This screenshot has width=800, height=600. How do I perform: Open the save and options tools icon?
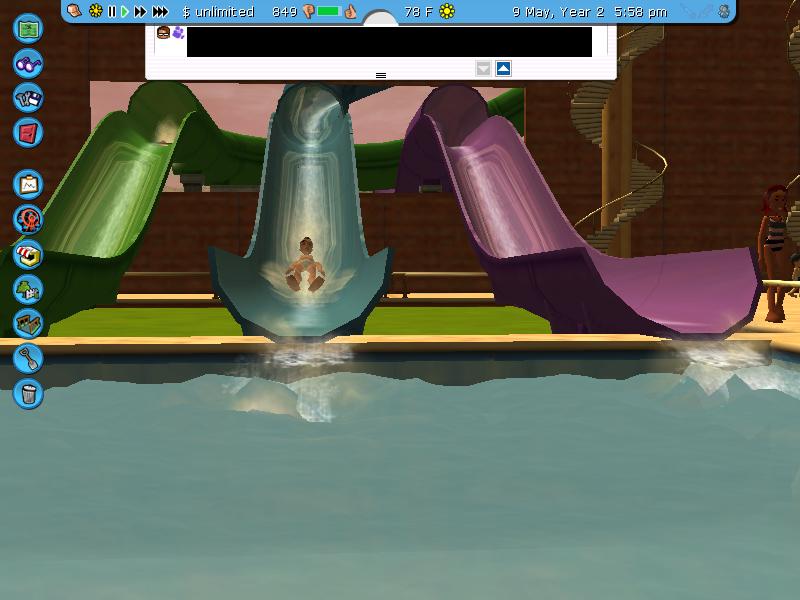click(28, 98)
